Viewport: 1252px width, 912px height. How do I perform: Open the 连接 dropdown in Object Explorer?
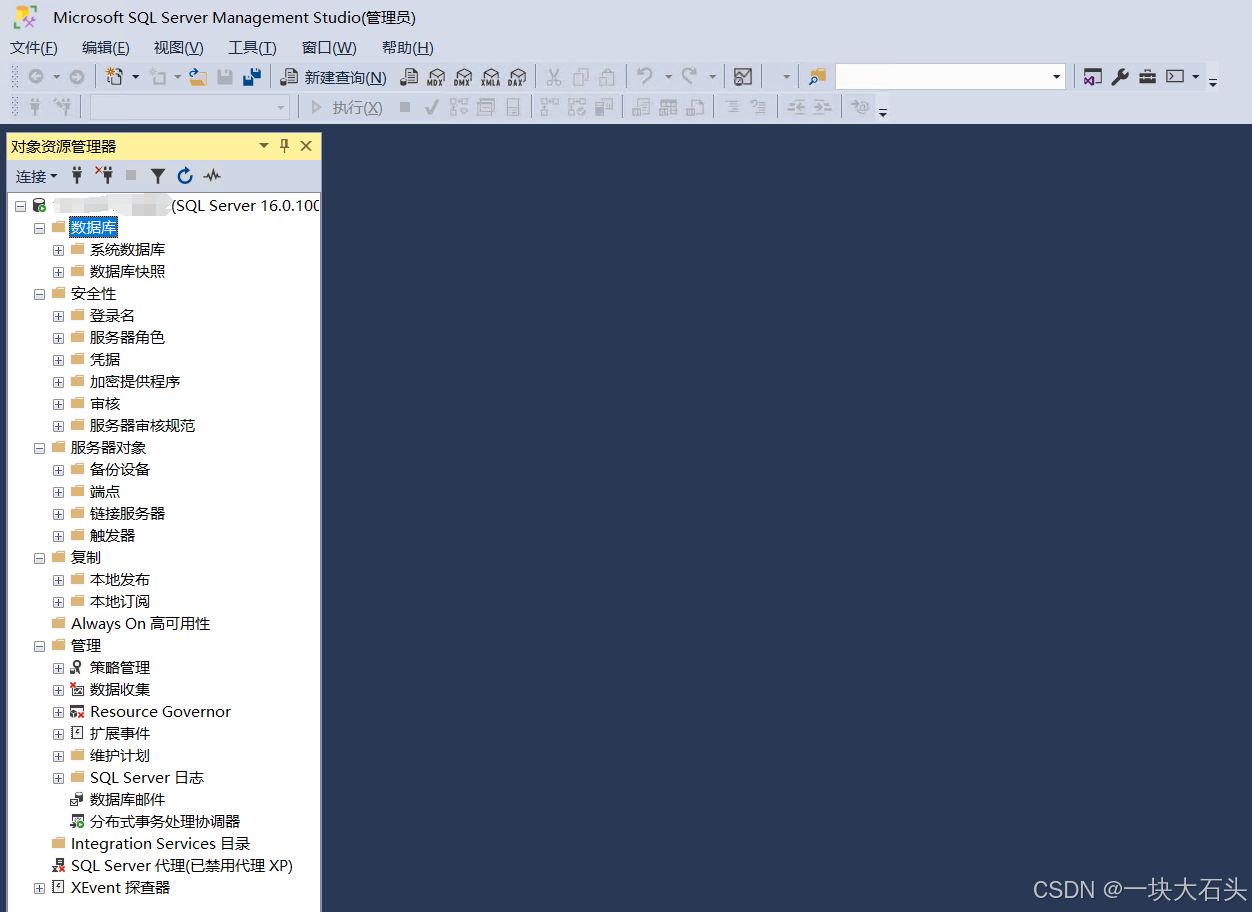(x=37, y=176)
